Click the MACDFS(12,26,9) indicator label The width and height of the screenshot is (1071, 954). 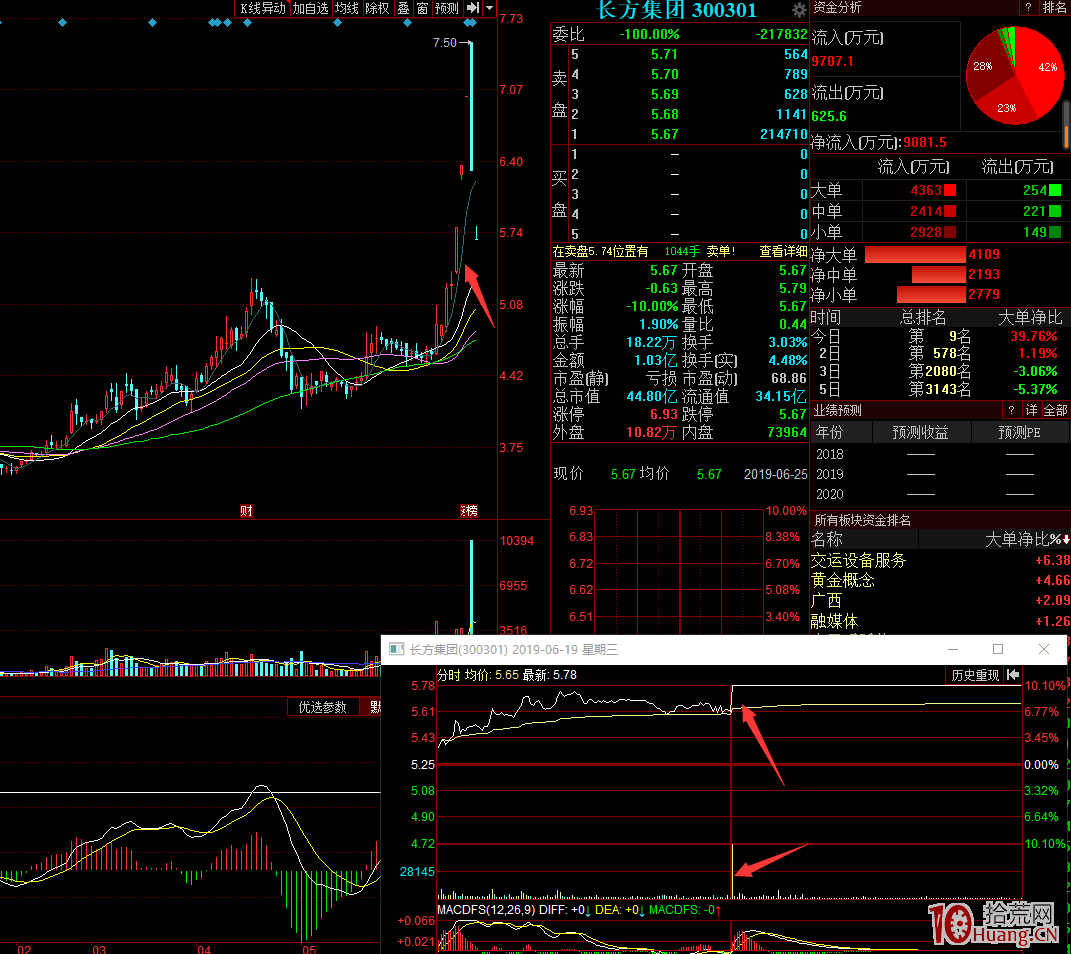pos(486,910)
